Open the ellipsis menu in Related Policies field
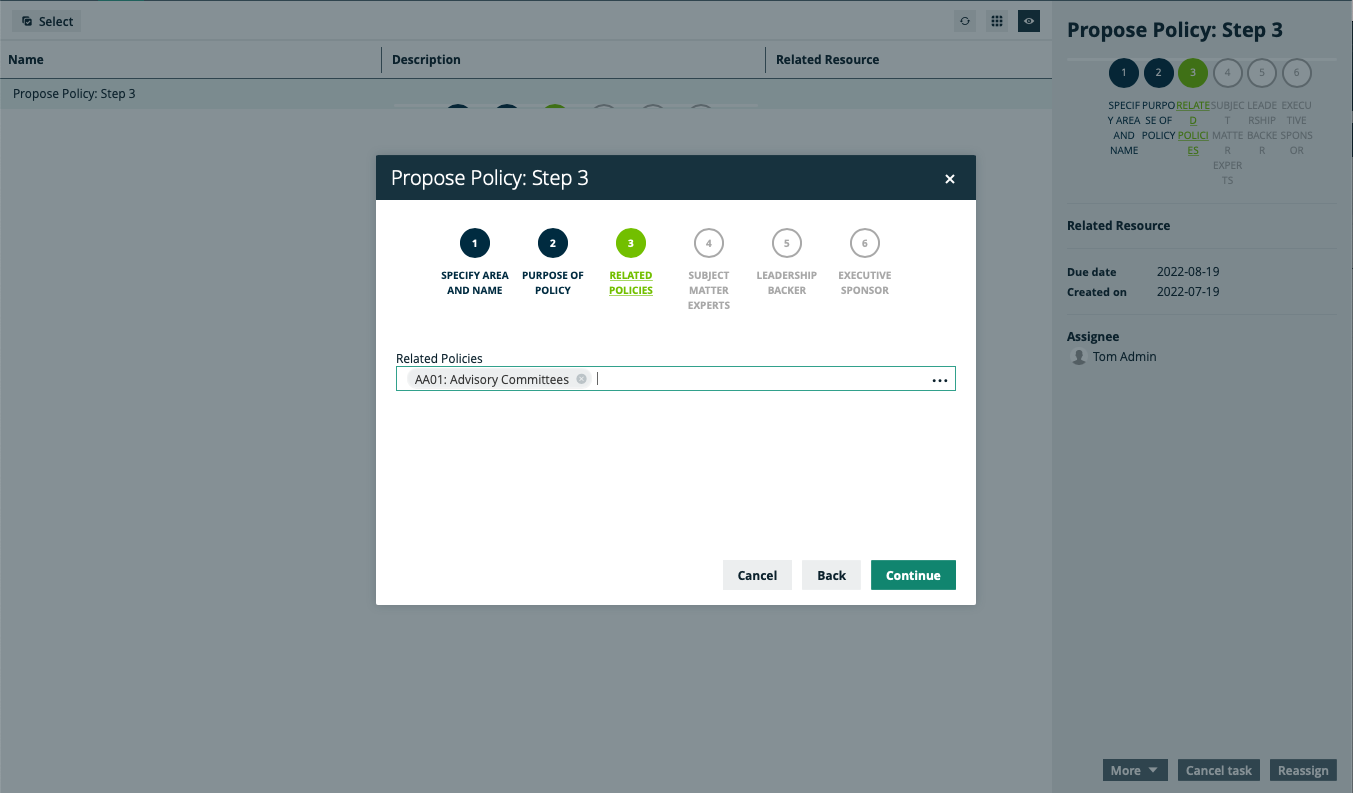Screen dimensions: 1353x793 click(940, 380)
